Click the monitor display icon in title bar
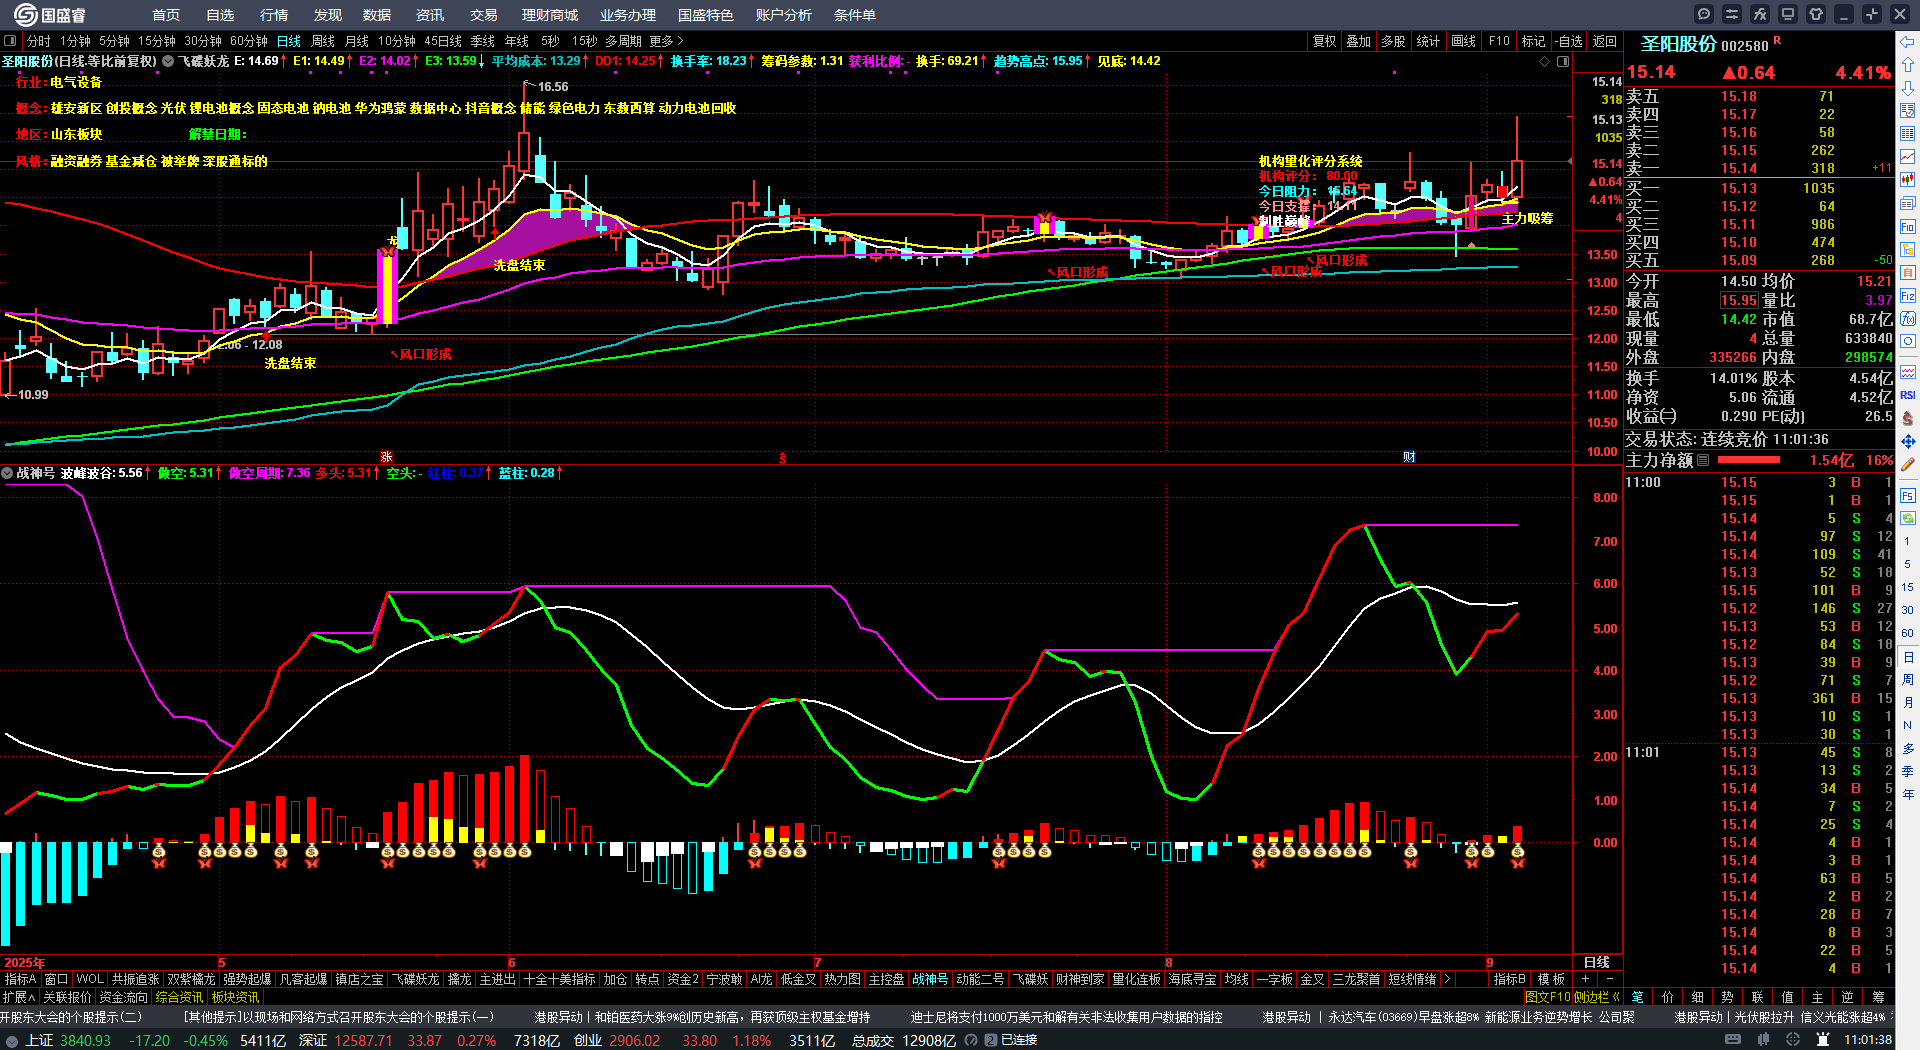Viewport: 1920px width, 1050px height. [1788, 14]
